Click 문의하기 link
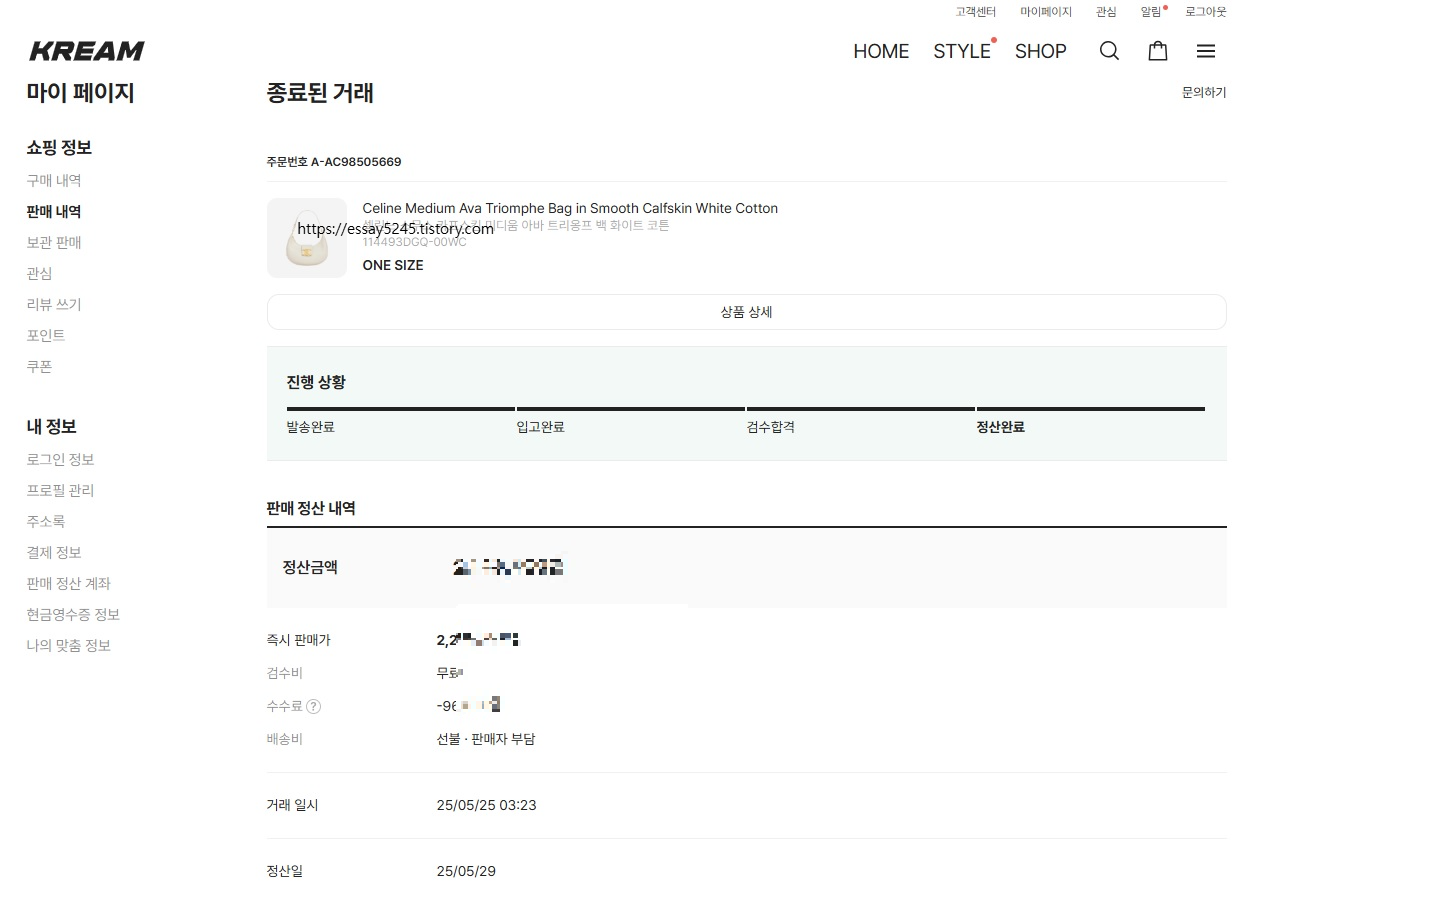The height and width of the screenshot is (901, 1446). click(x=1204, y=92)
